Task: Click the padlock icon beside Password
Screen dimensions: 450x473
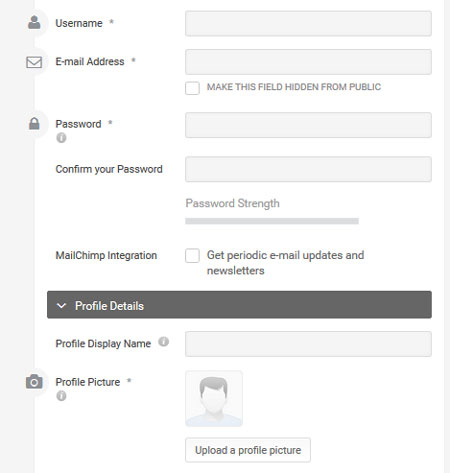Action: click(x=34, y=123)
